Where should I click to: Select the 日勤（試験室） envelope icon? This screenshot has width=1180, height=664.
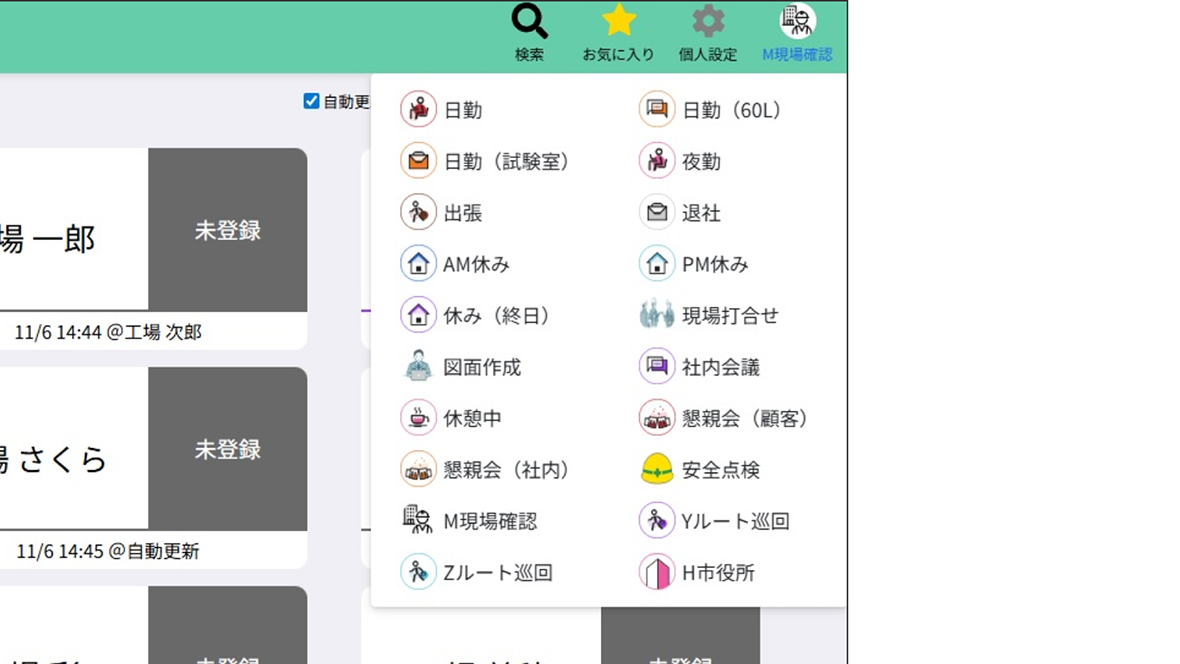419,161
